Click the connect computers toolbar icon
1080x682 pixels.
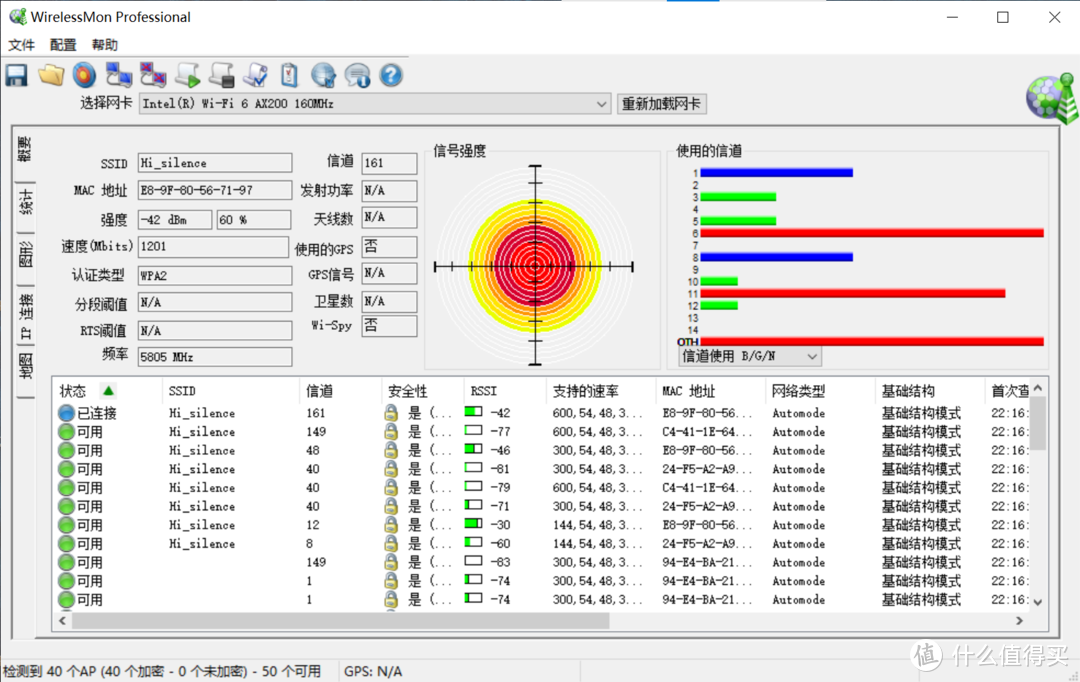[x=118, y=75]
